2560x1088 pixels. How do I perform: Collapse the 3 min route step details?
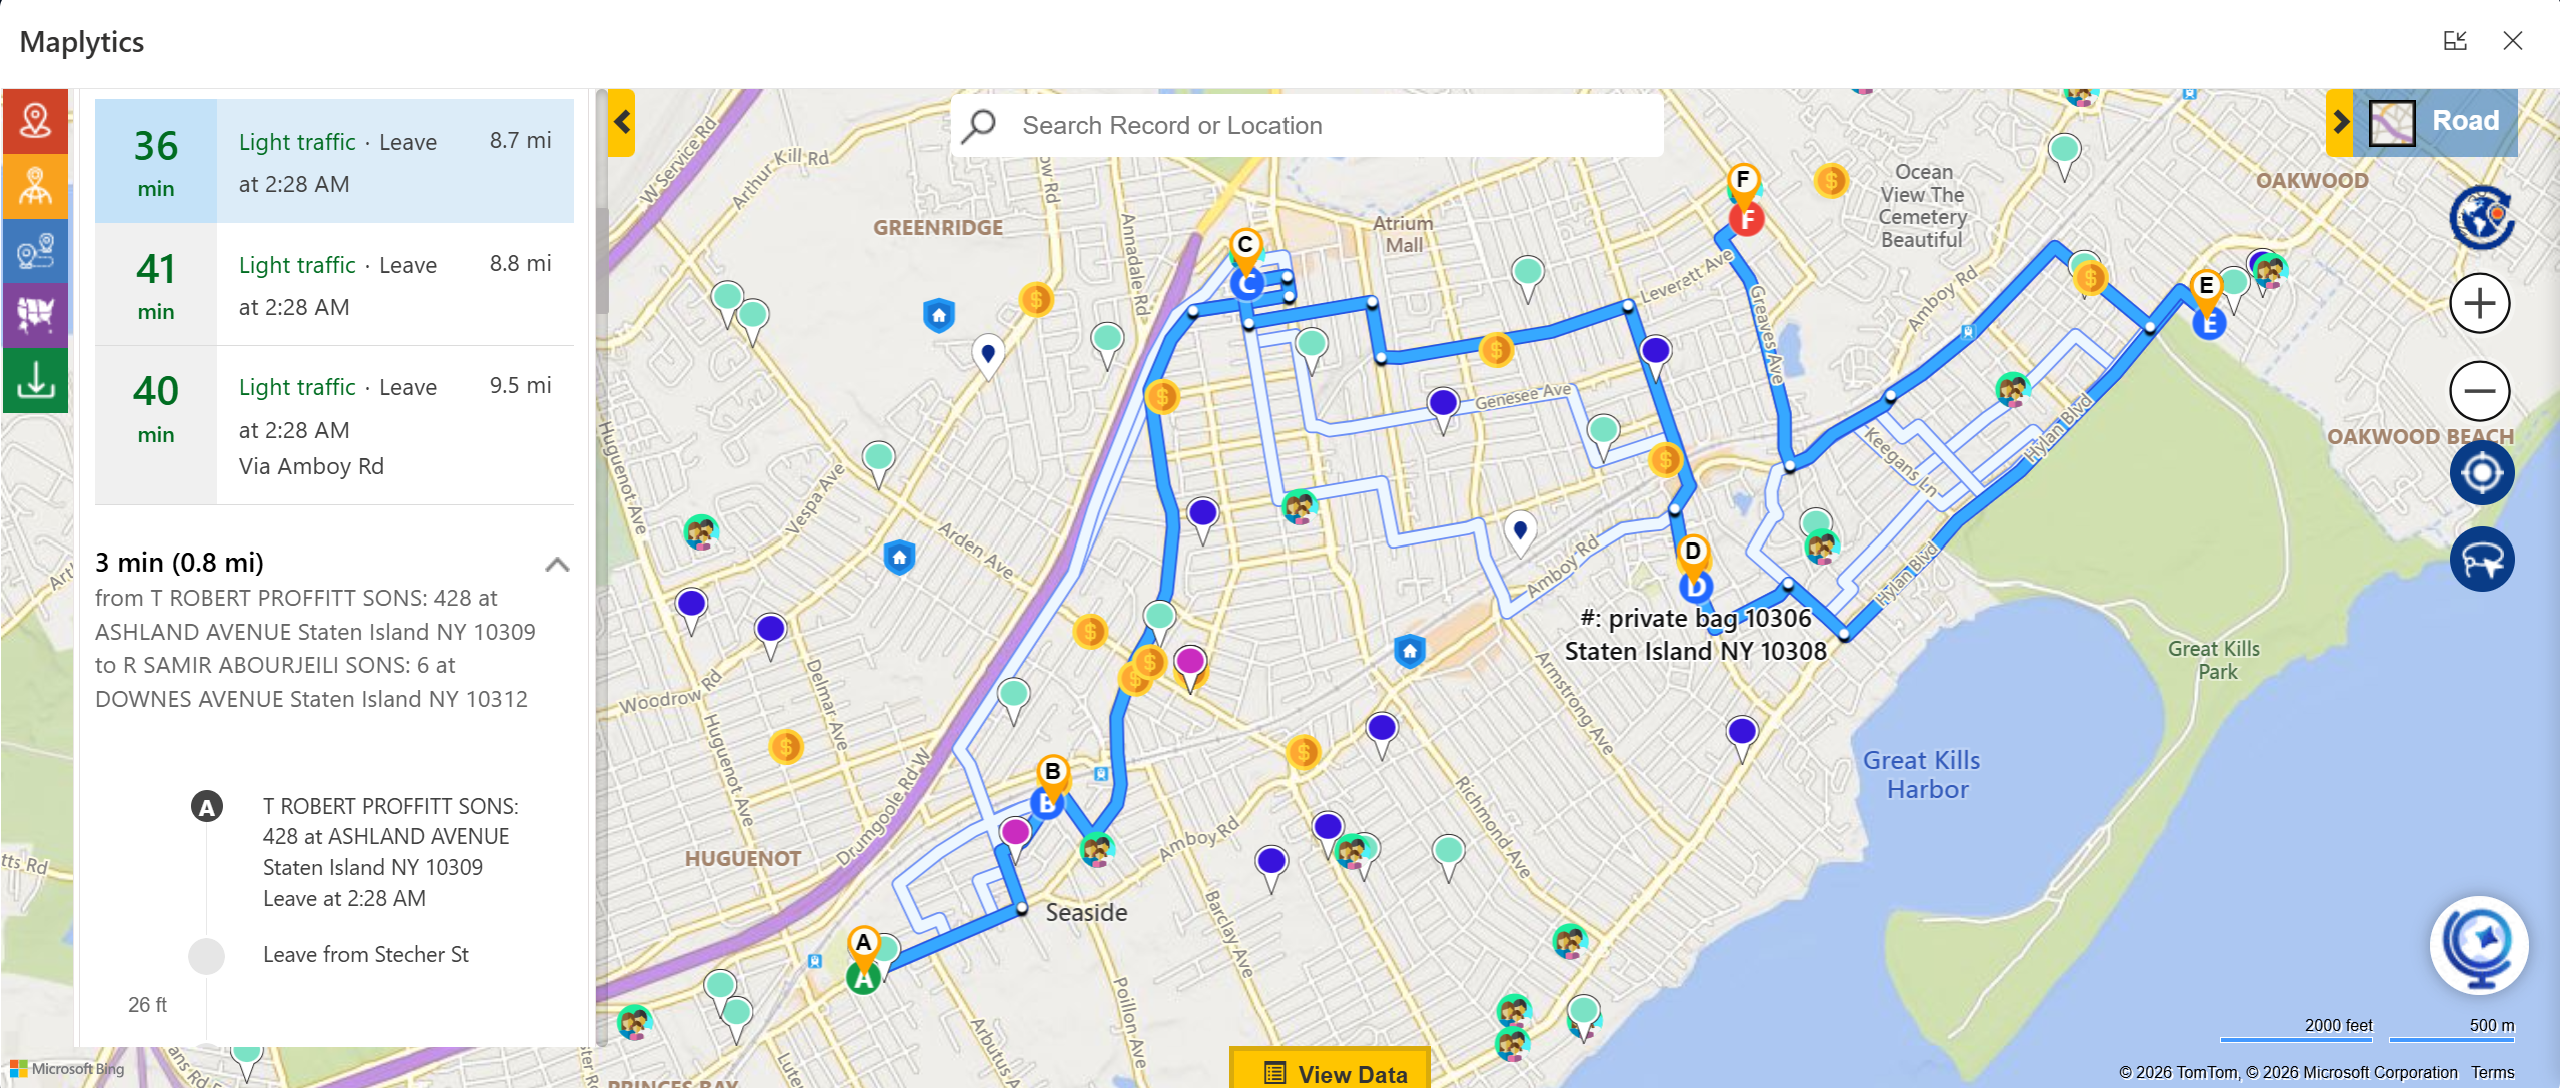(557, 564)
